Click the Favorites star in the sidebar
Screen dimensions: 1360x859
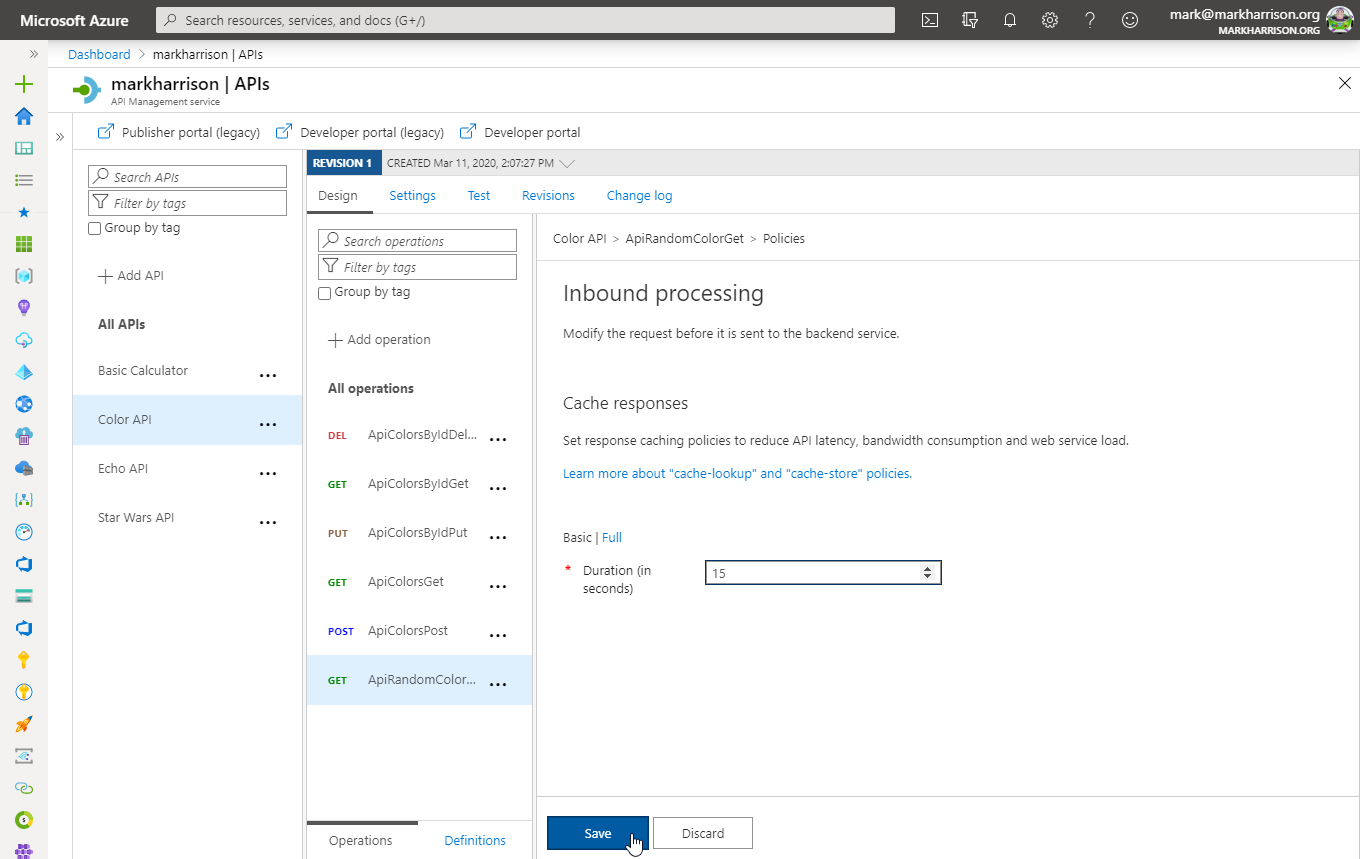point(24,212)
